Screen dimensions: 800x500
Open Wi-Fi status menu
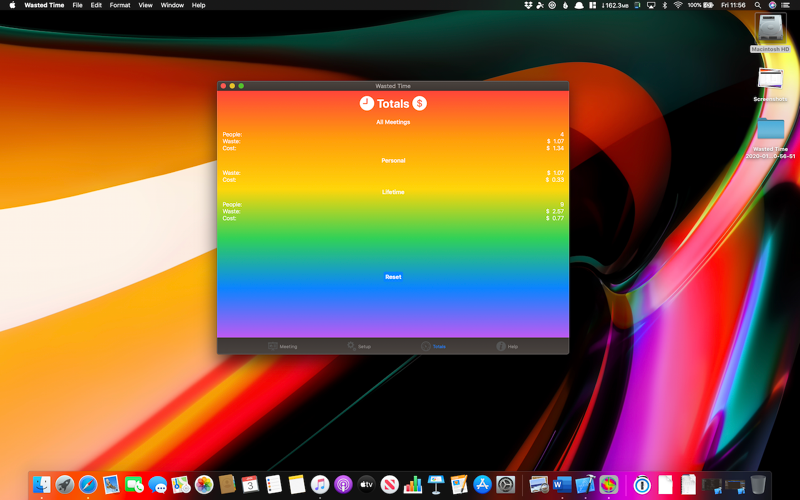pyautogui.click(x=677, y=5)
